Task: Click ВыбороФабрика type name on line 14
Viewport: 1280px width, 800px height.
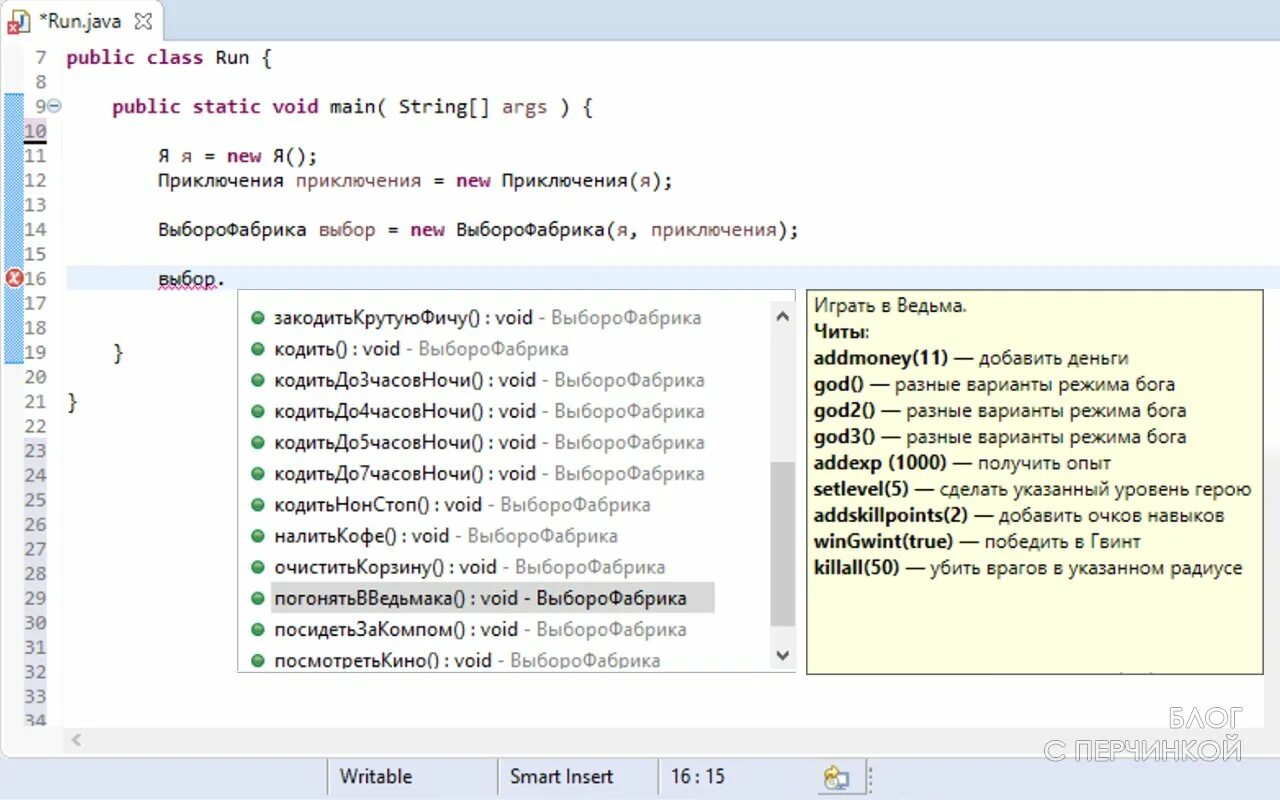Action: pos(232,230)
